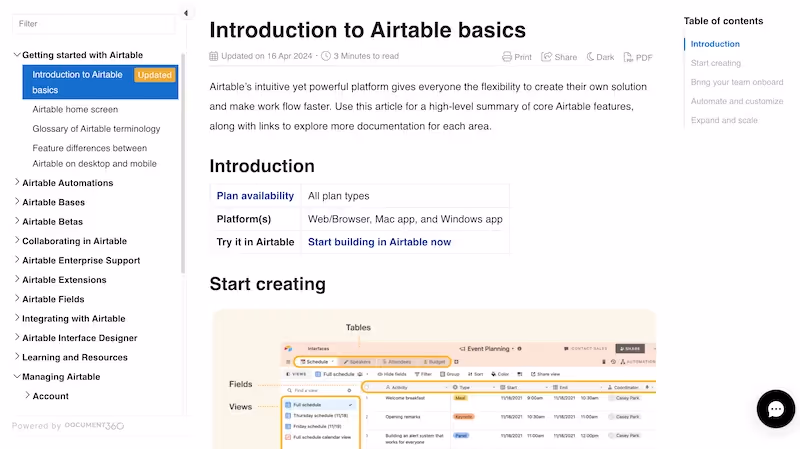Expand Airtable Enterprise Support category
The height and width of the screenshot is (449, 800).
[x=17, y=260]
